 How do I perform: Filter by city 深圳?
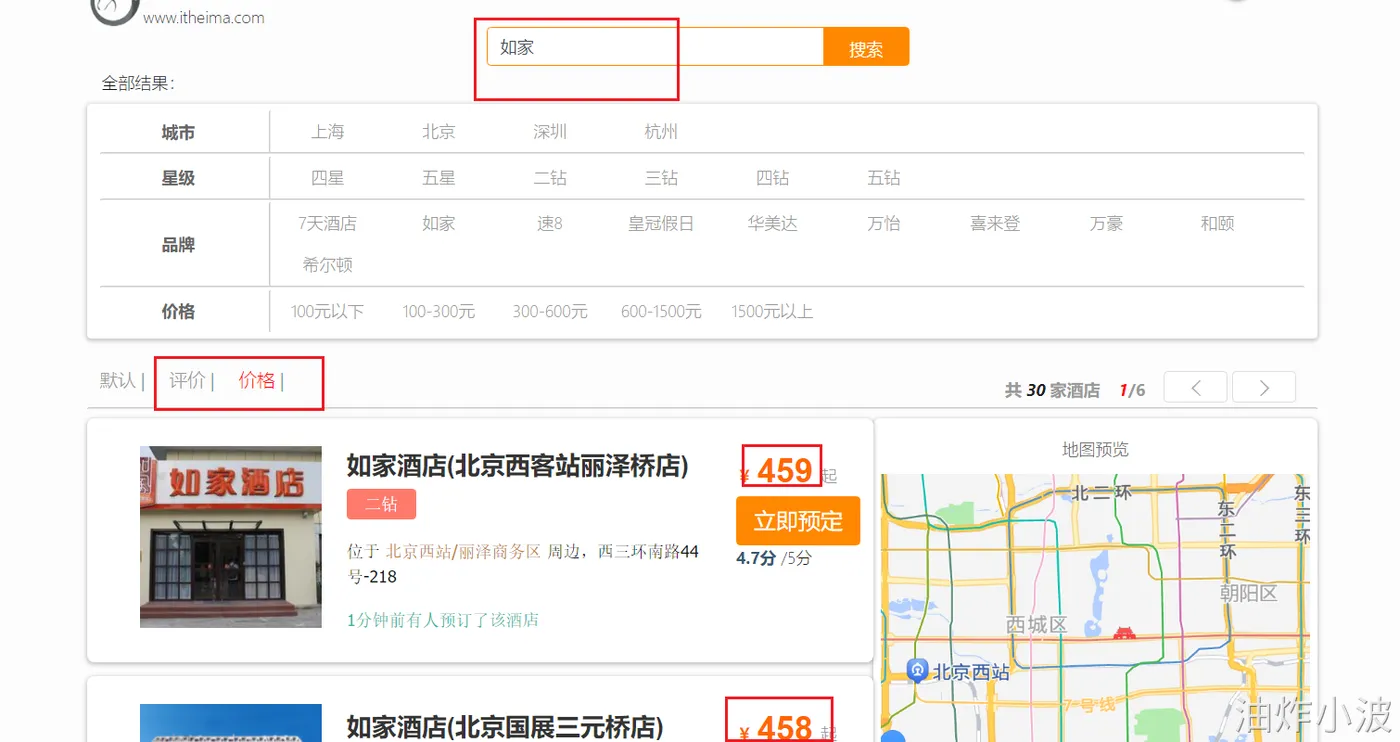tap(550, 132)
